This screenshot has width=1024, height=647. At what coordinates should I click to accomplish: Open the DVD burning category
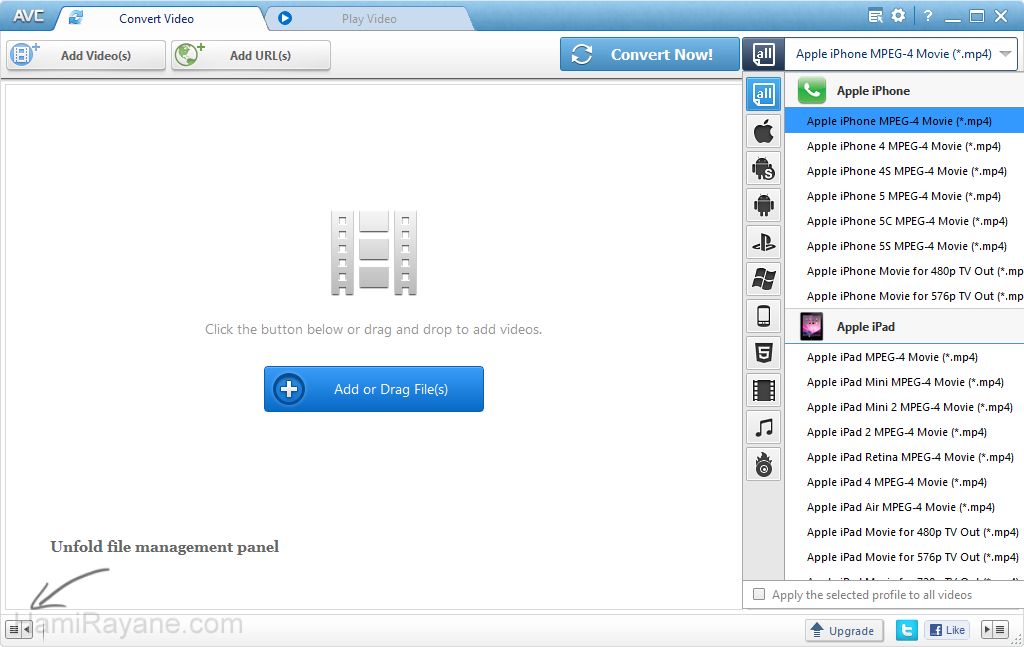[763, 465]
